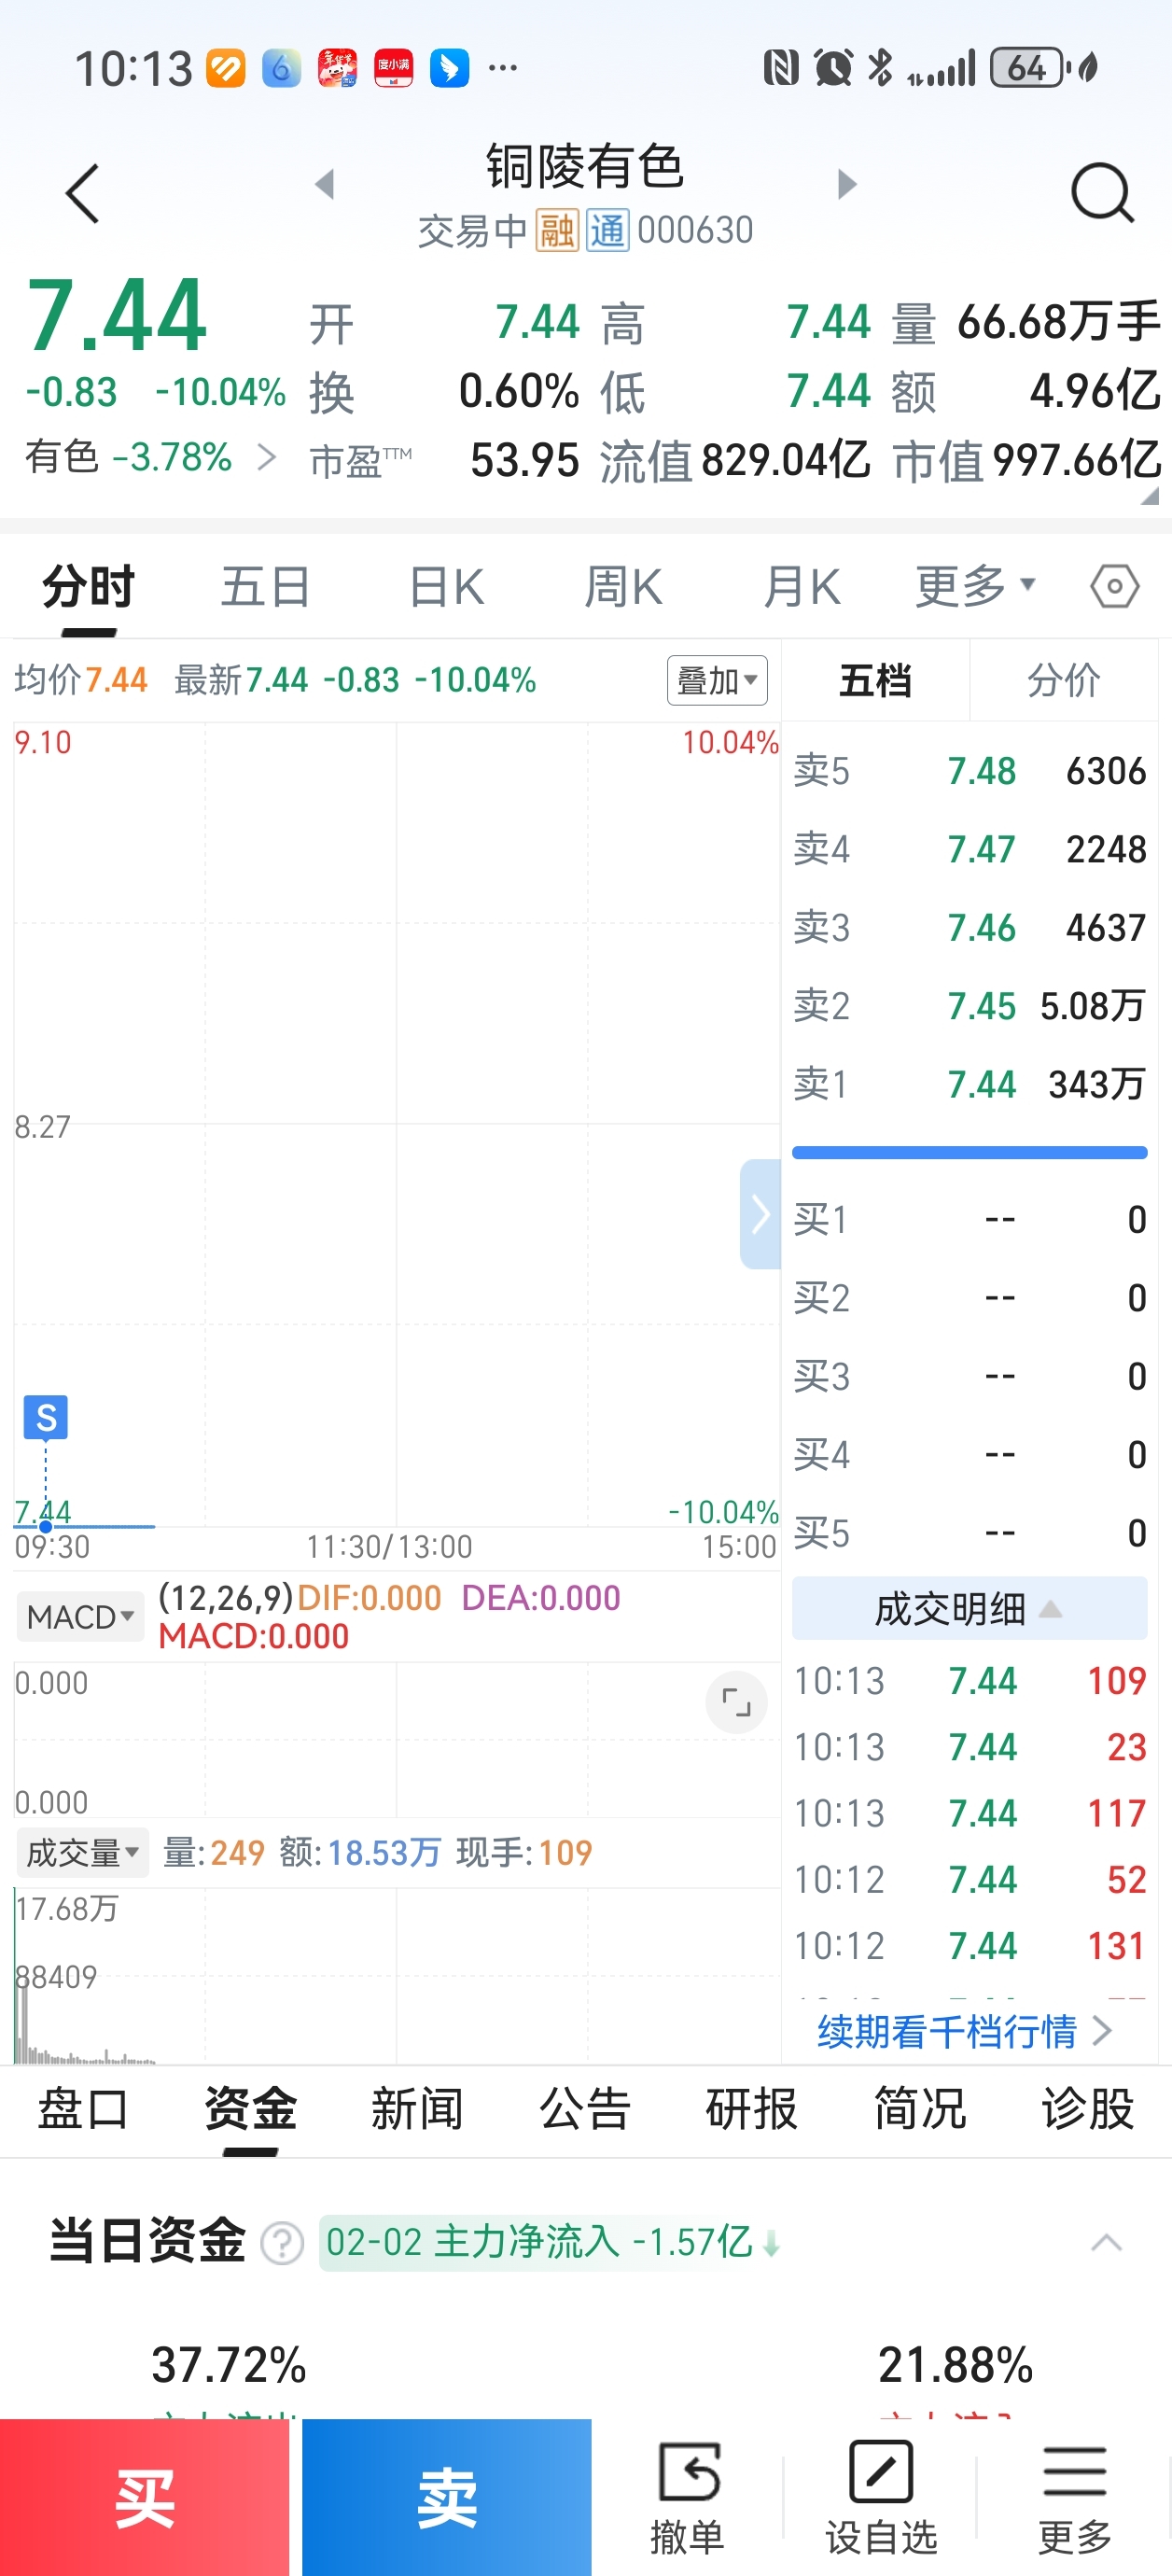Expand the chart with fullscreen icon
Image resolution: width=1172 pixels, height=2576 pixels.
(736, 1702)
